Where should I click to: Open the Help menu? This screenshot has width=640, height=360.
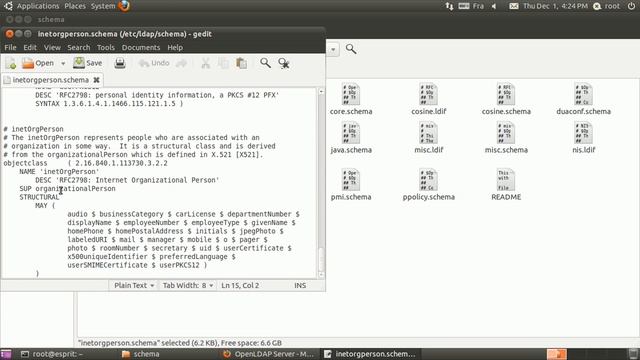click(x=175, y=47)
